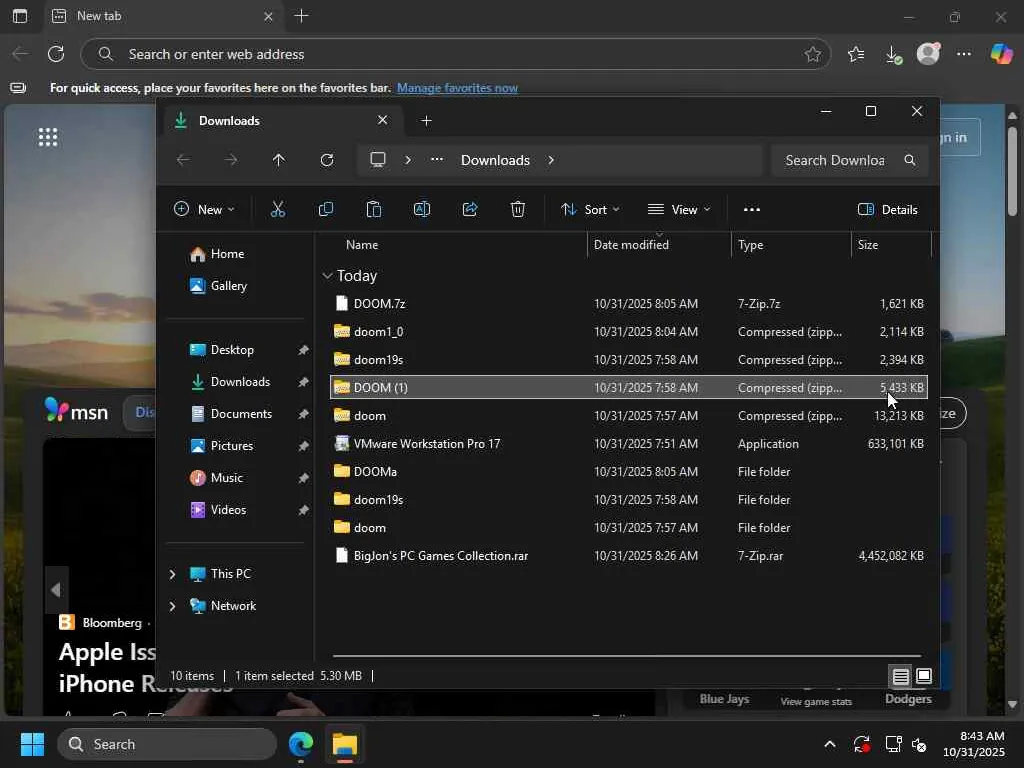Go up one folder level

pyautogui.click(x=279, y=160)
